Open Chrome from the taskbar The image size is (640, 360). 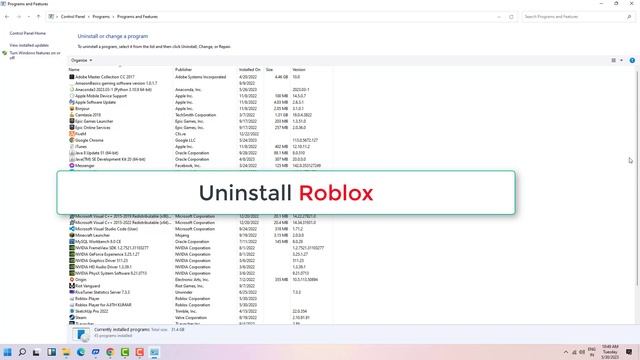click(x=110, y=352)
